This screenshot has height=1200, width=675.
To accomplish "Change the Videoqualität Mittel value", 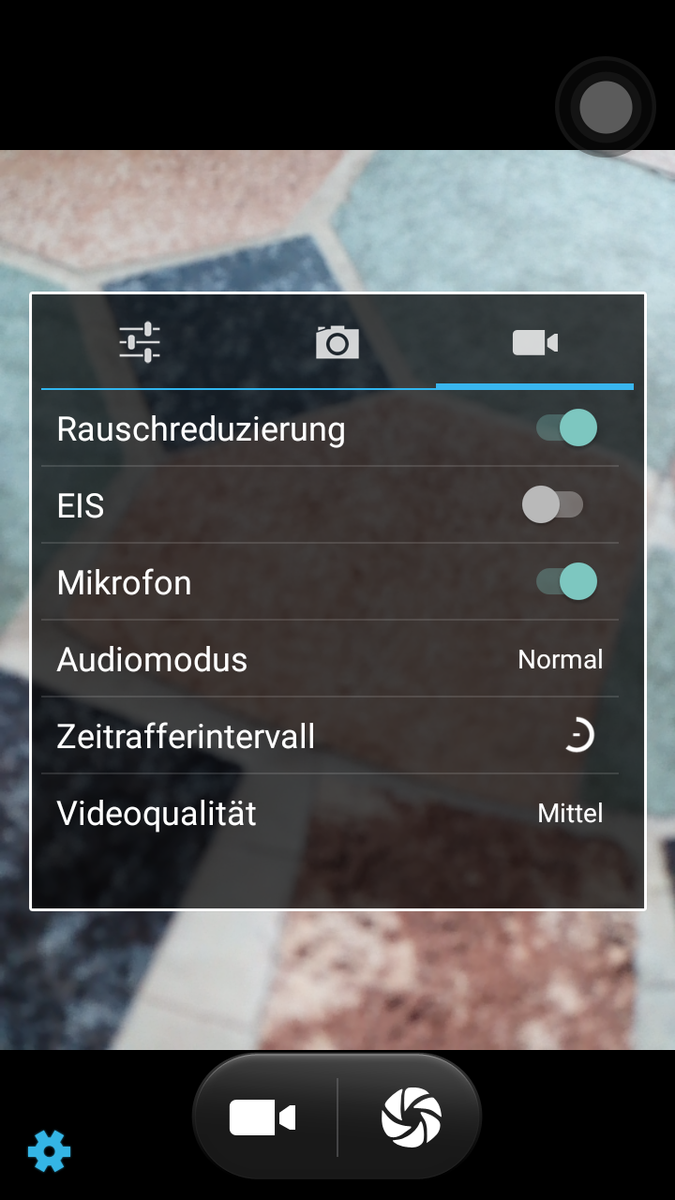I will pyautogui.click(x=570, y=814).
